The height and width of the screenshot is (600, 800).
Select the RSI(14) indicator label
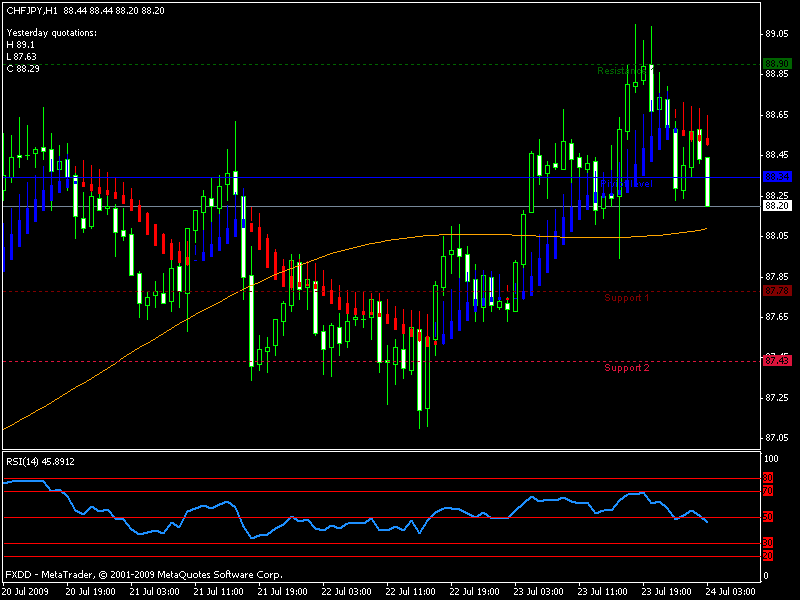coord(40,461)
